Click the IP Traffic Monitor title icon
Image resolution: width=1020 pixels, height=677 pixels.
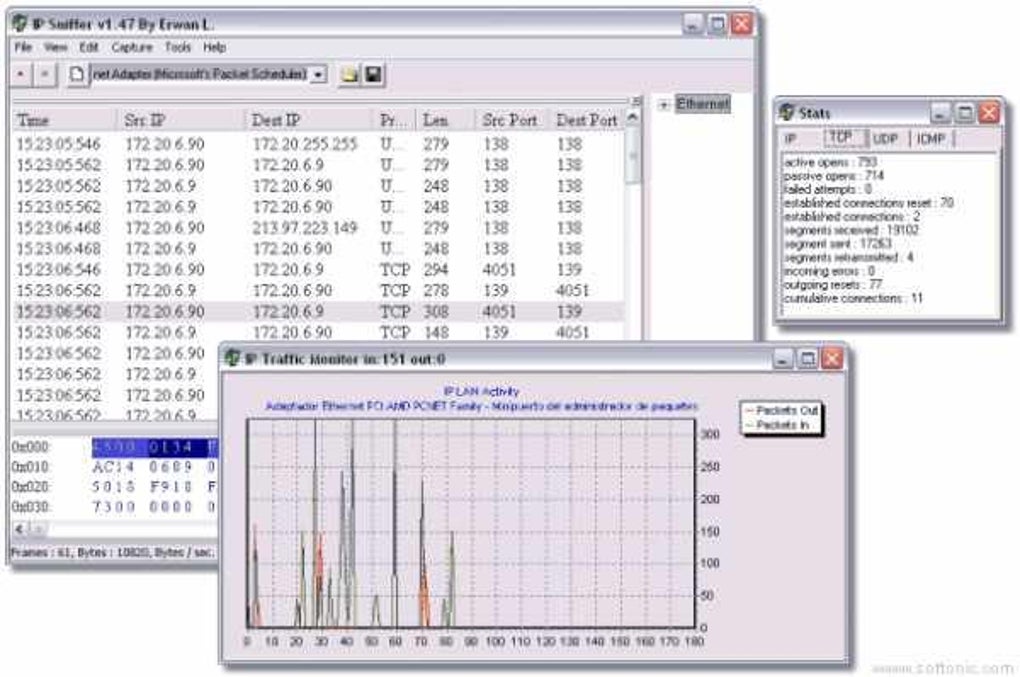click(232, 358)
